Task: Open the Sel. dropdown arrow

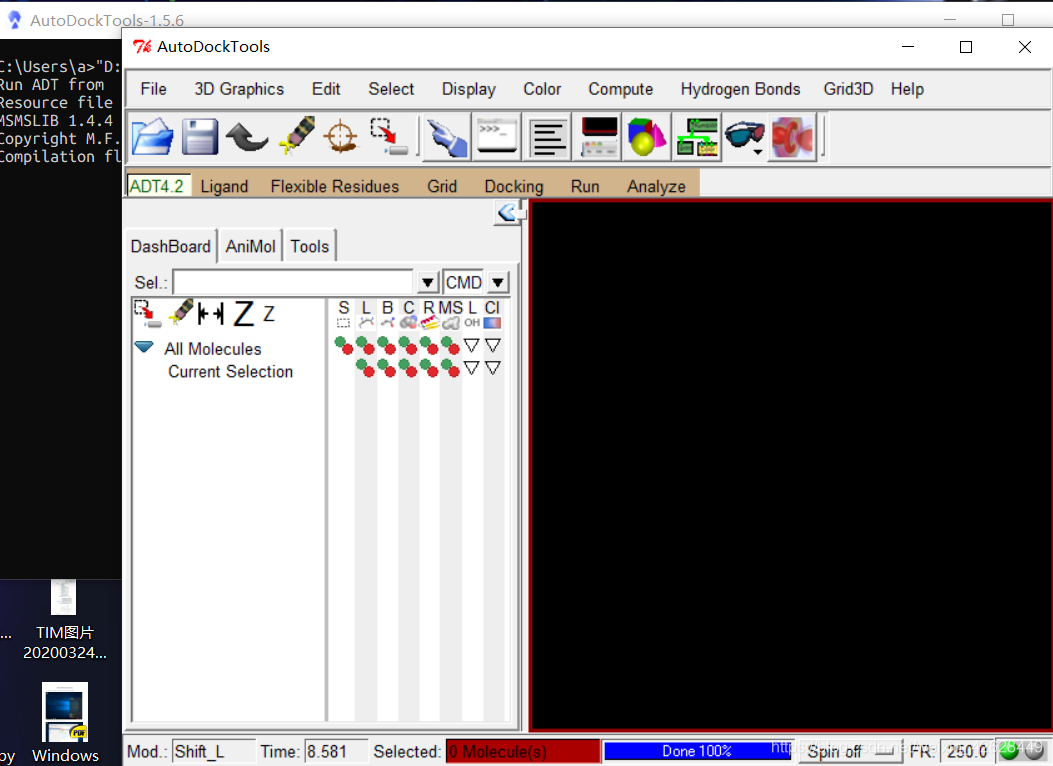Action: [x=428, y=282]
